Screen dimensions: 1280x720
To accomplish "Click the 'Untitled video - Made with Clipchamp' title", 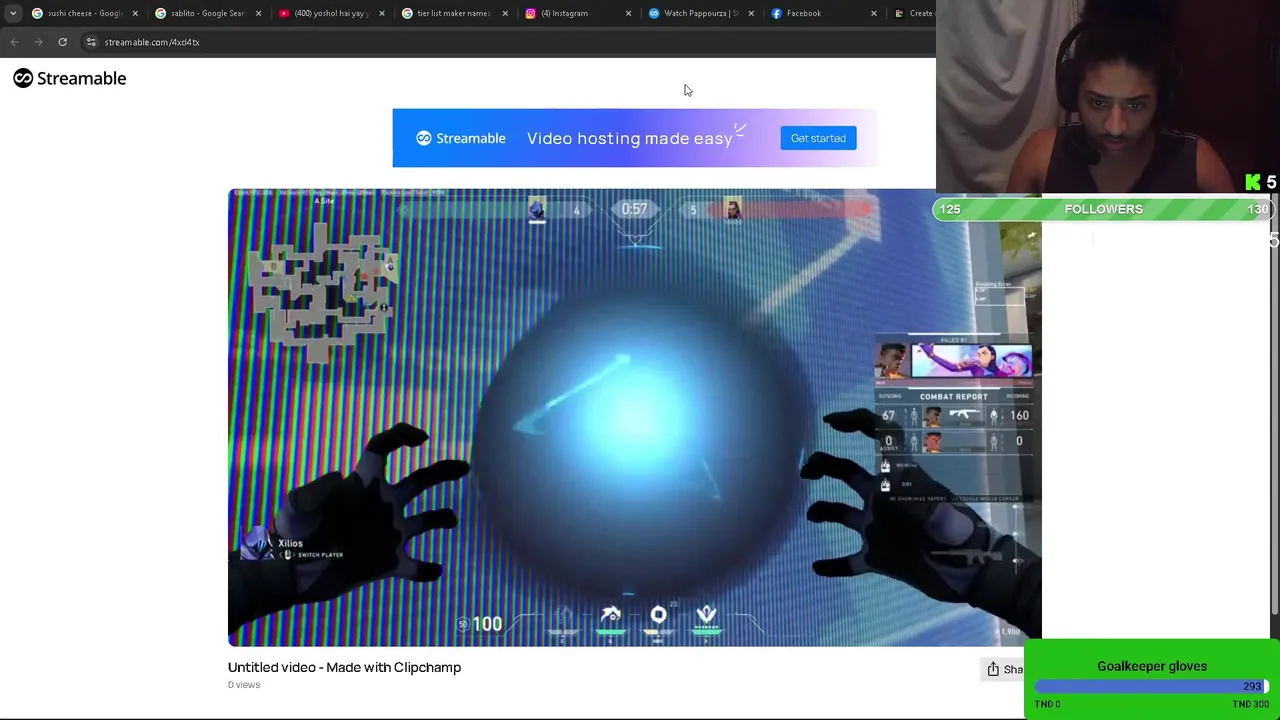I will [344, 667].
